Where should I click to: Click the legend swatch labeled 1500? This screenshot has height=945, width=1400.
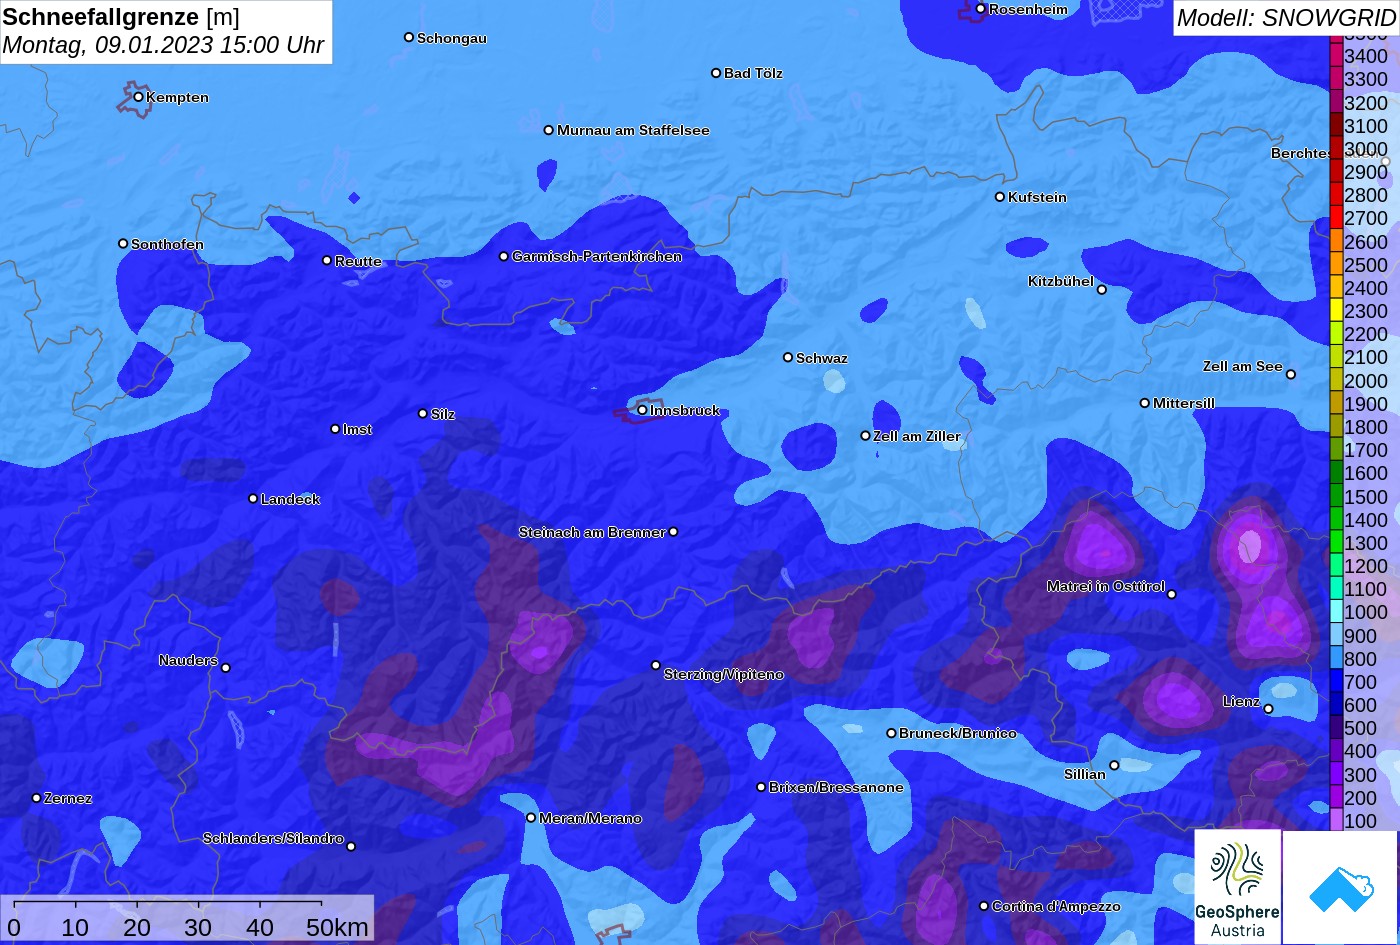tap(1336, 497)
